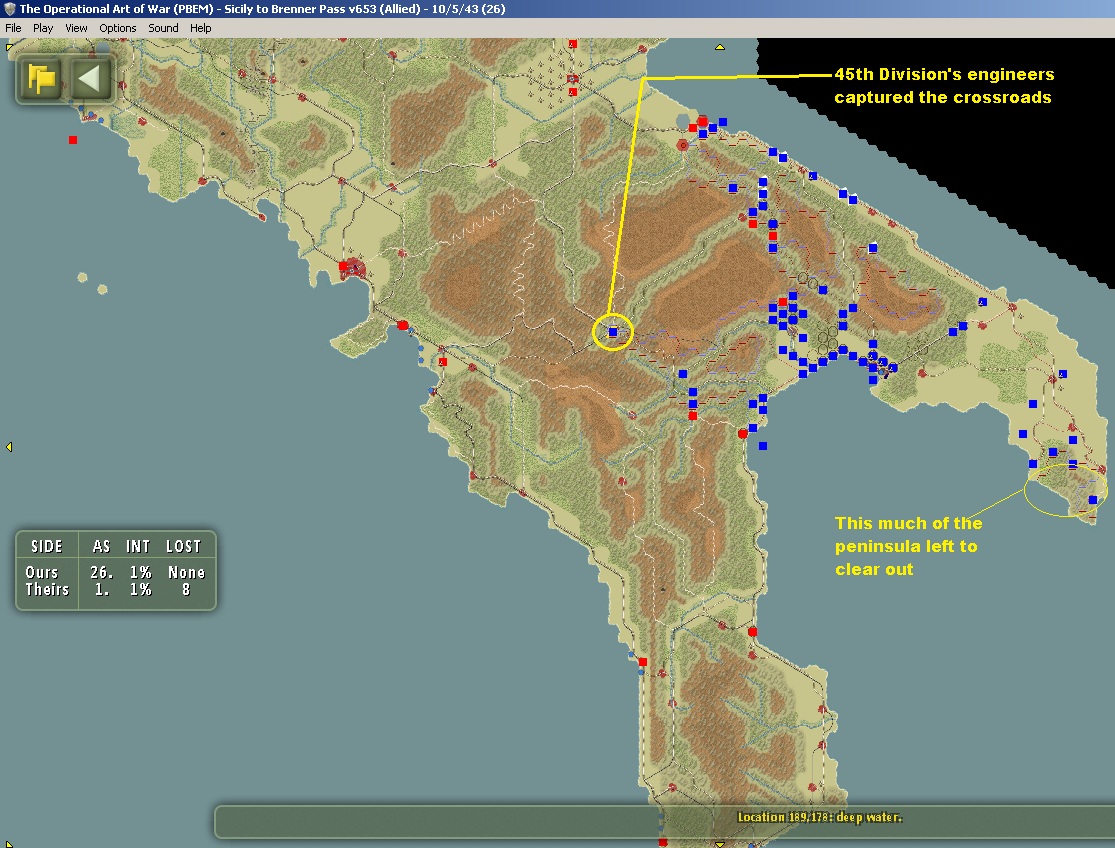Click the back arrow button
Viewport: 1115px width, 848px height.
tap(90, 77)
